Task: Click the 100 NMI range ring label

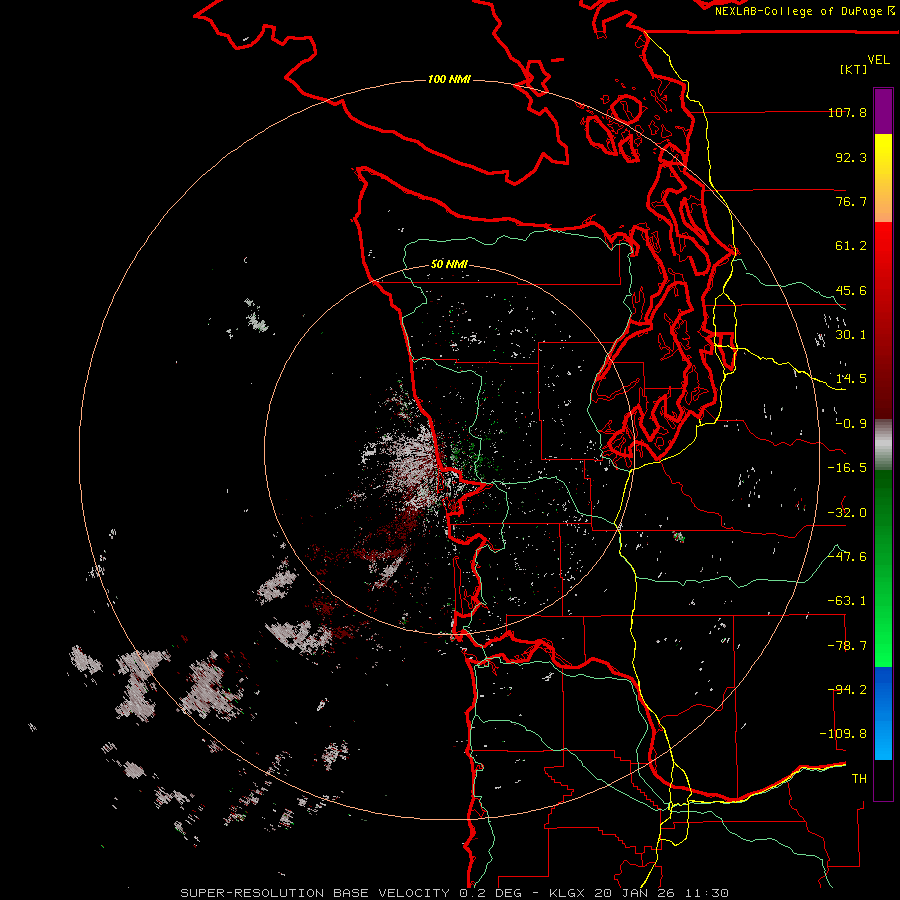Action: 449,79
